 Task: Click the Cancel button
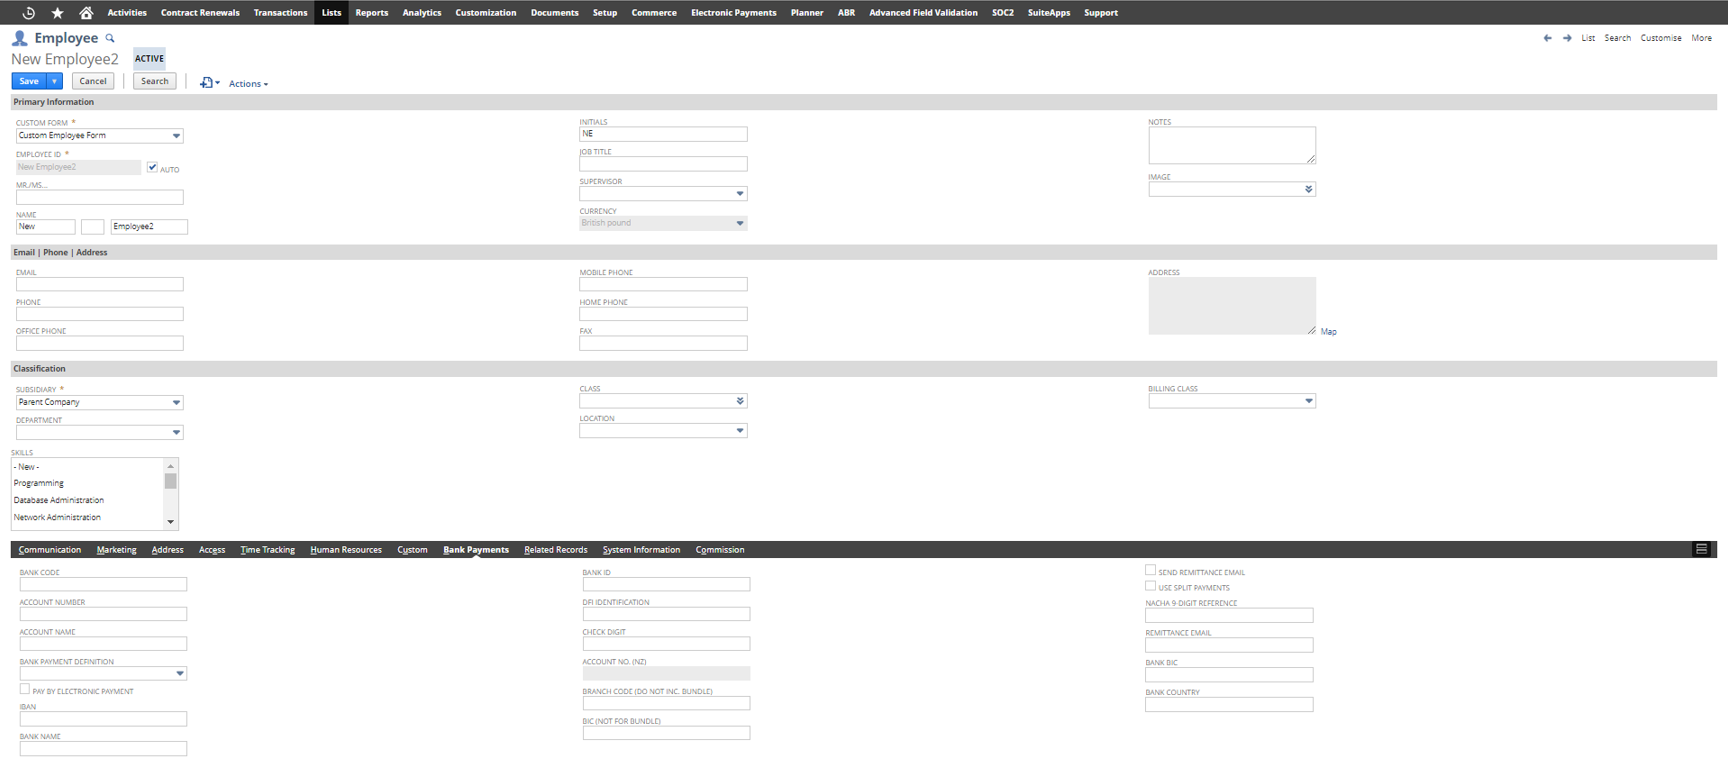tap(93, 81)
